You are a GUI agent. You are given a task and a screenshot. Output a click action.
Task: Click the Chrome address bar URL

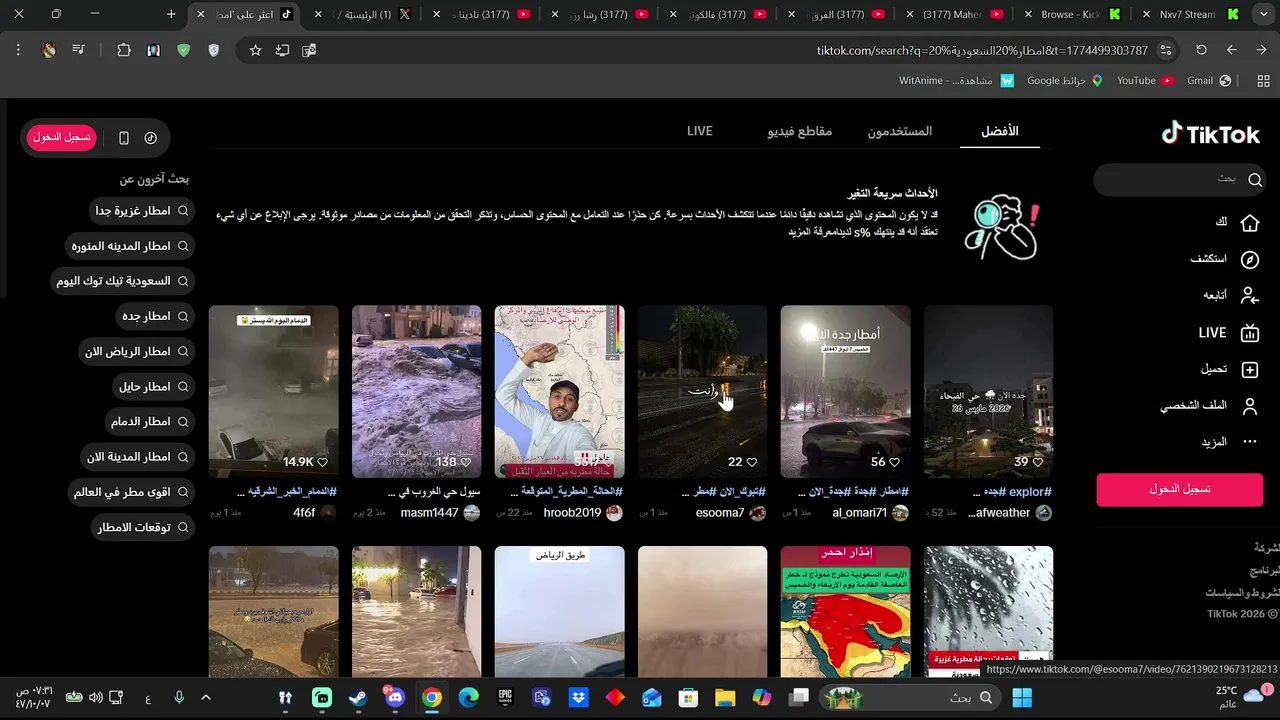[982, 50]
